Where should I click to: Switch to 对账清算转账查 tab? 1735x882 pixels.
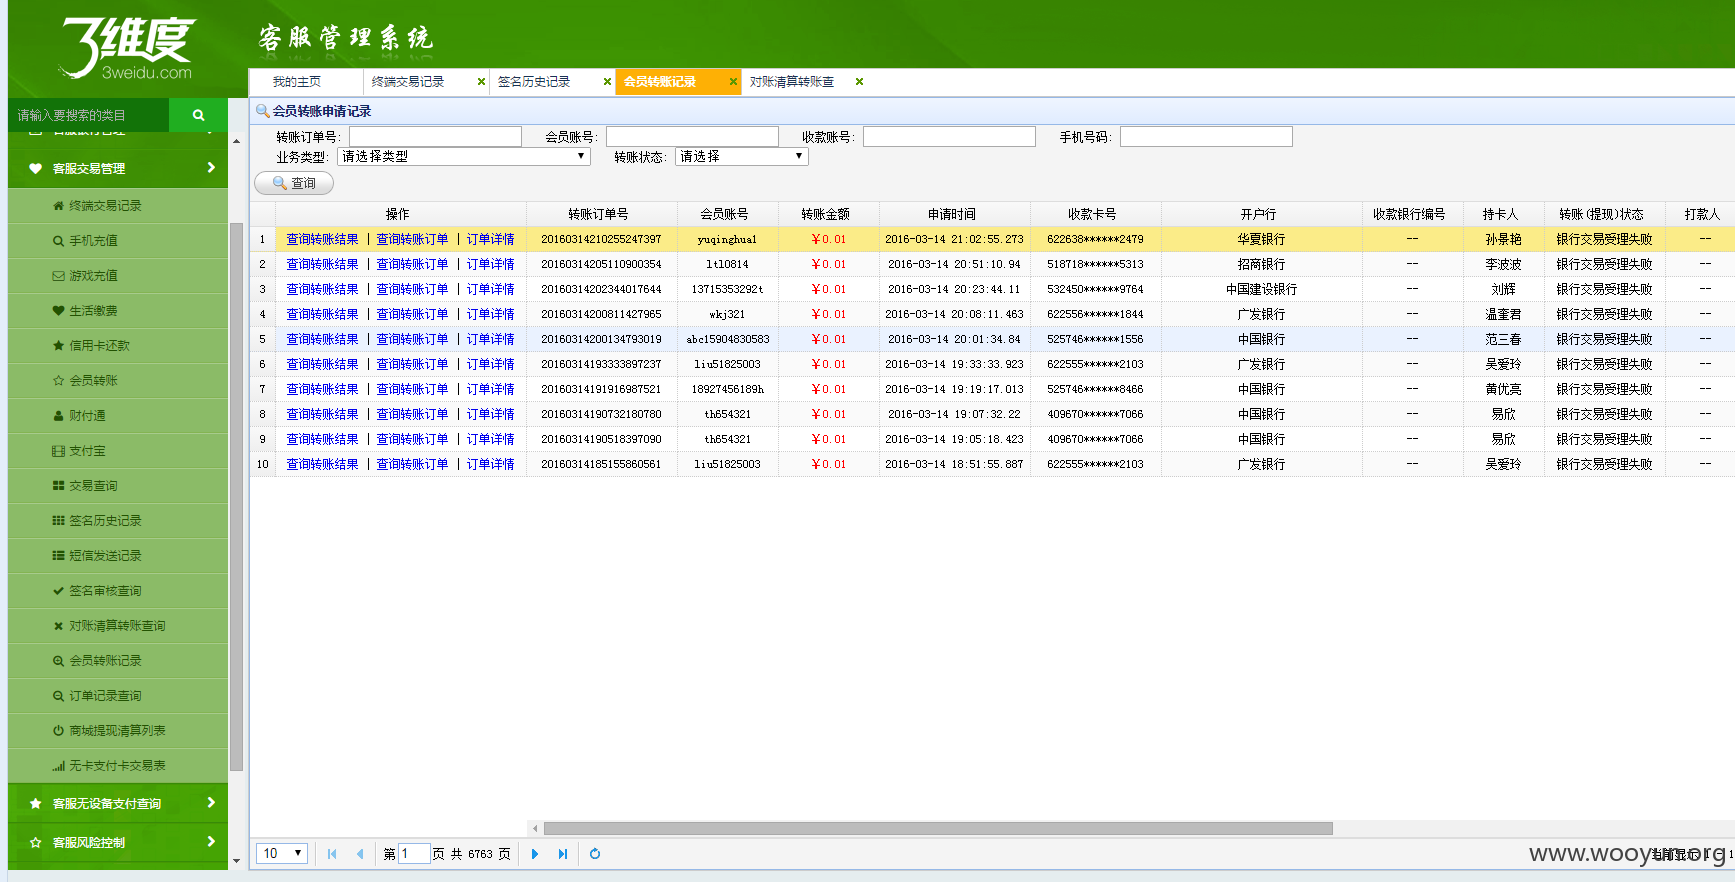point(792,82)
